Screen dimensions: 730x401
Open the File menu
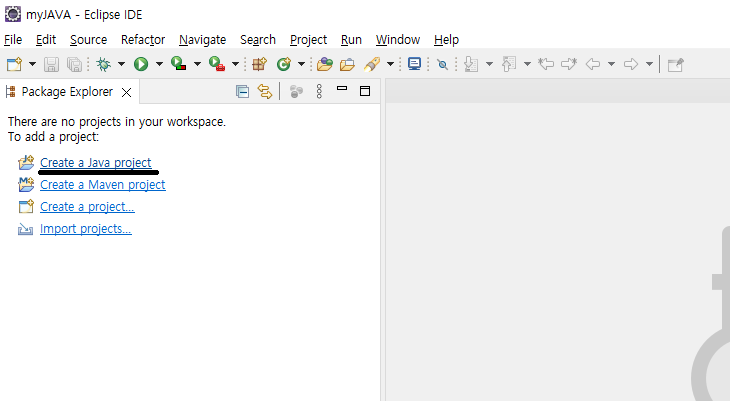13,40
